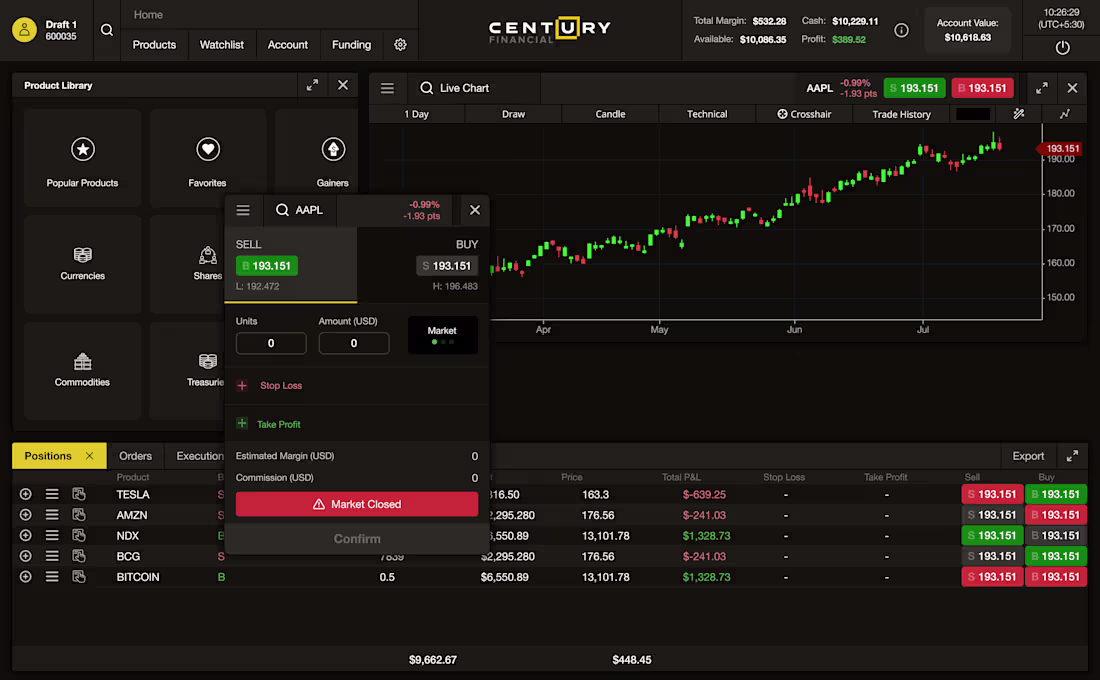The height and width of the screenshot is (680, 1100).
Task: Click the red B 193.151 in chart header
Action: pyautogui.click(x=982, y=88)
